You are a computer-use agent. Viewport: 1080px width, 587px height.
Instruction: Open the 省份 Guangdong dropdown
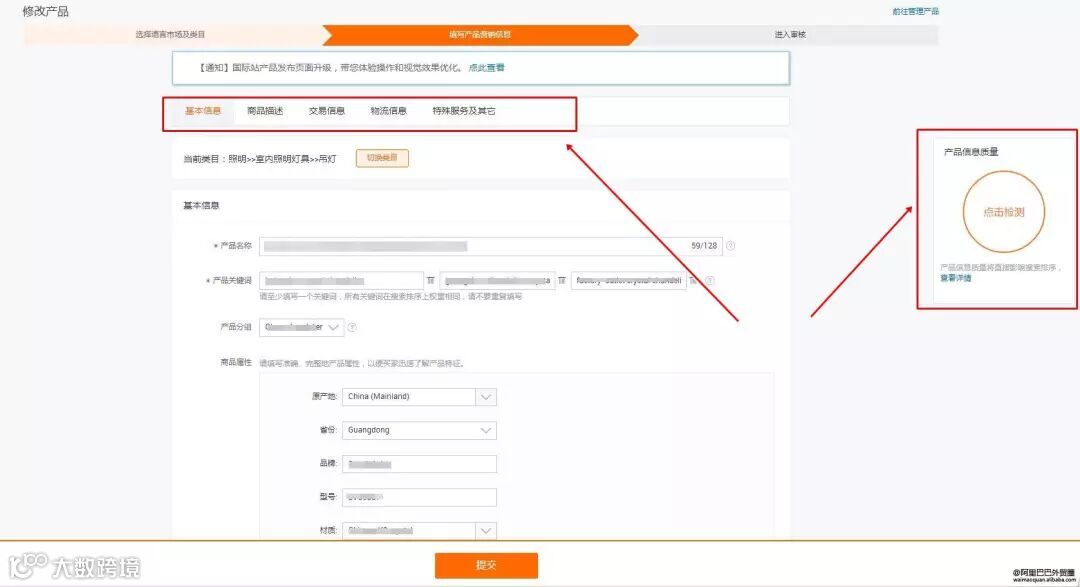[x=486, y=430]
